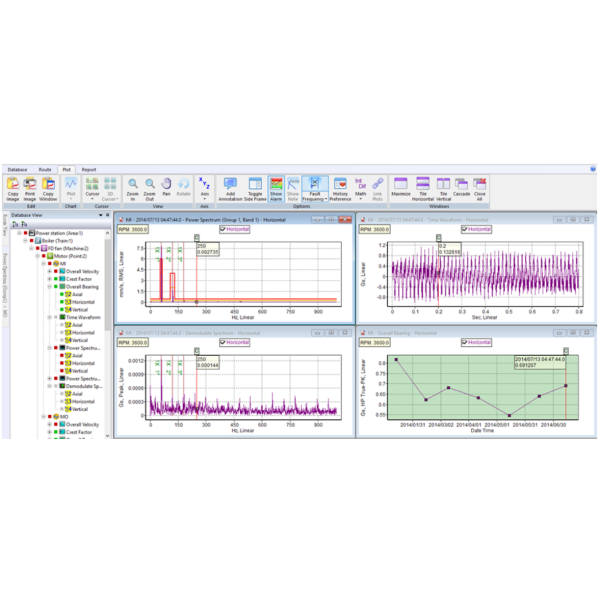Viewport: 600px width, 600px height.
Task: Switch to the Report ribbon tab
Action: [89, 170]
